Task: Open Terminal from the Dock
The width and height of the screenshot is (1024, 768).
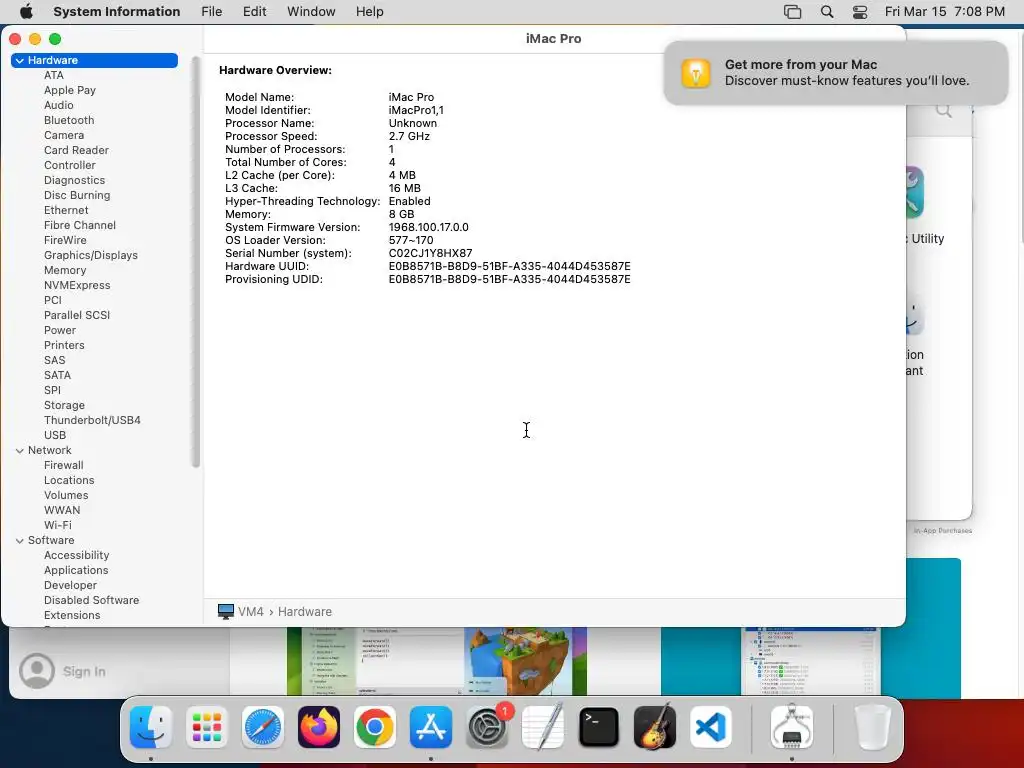Action: (599, 727)
